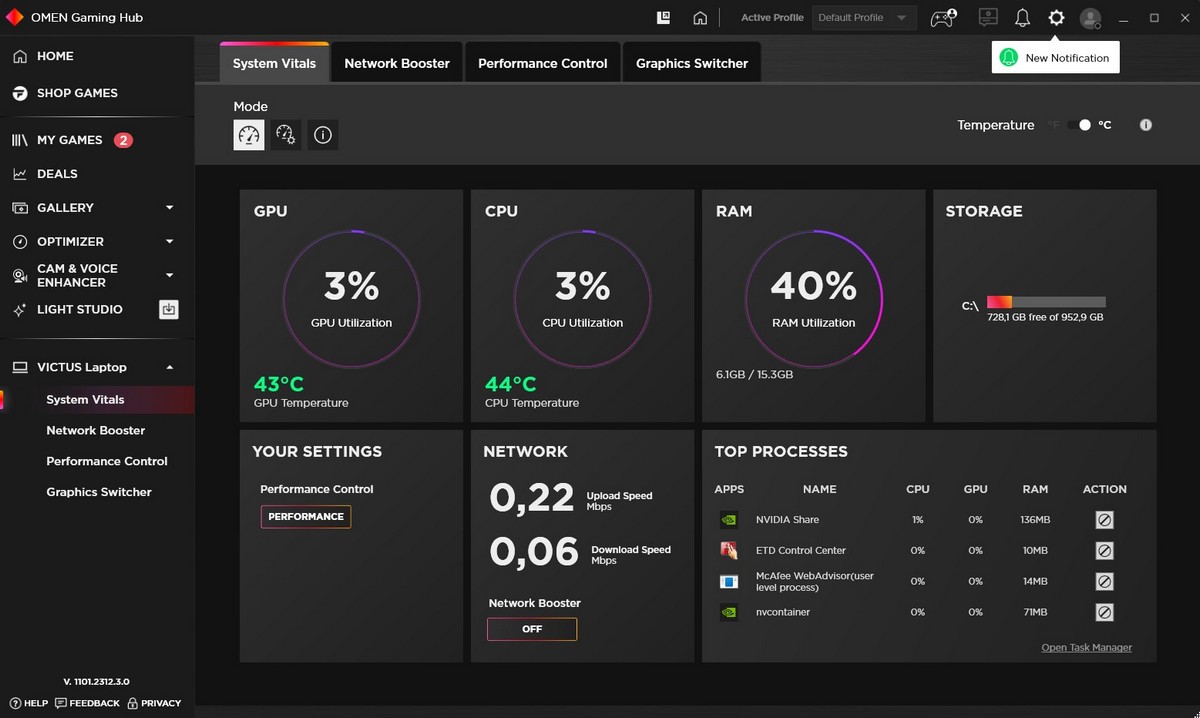Switch to the Network Booster tab

[397, 63]
